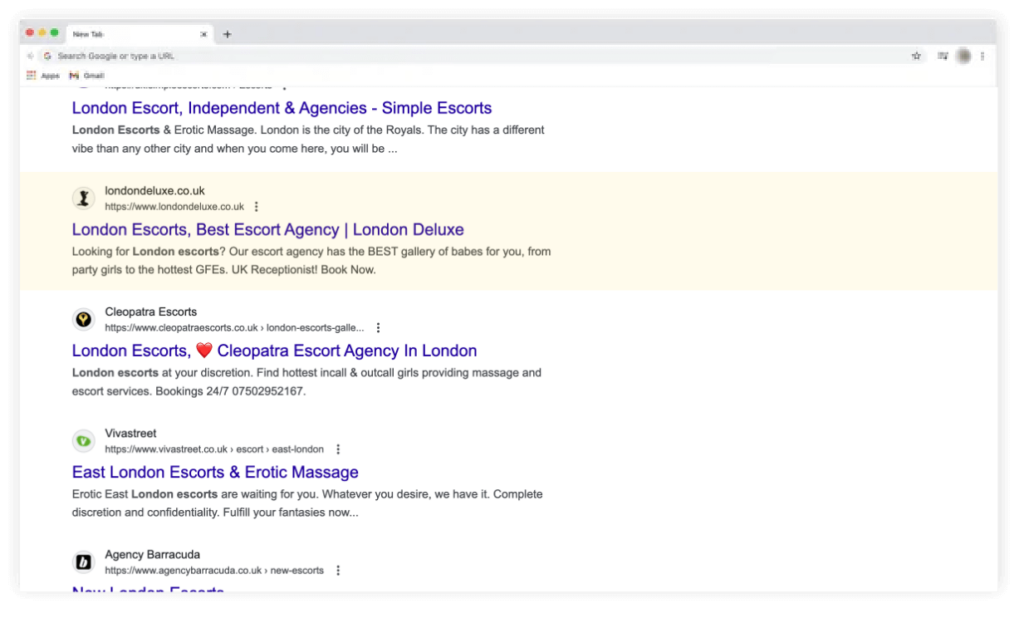The image size is (1024, 623).
Task: Open the media control icon in toolbar
Action: tap(942, 56)
